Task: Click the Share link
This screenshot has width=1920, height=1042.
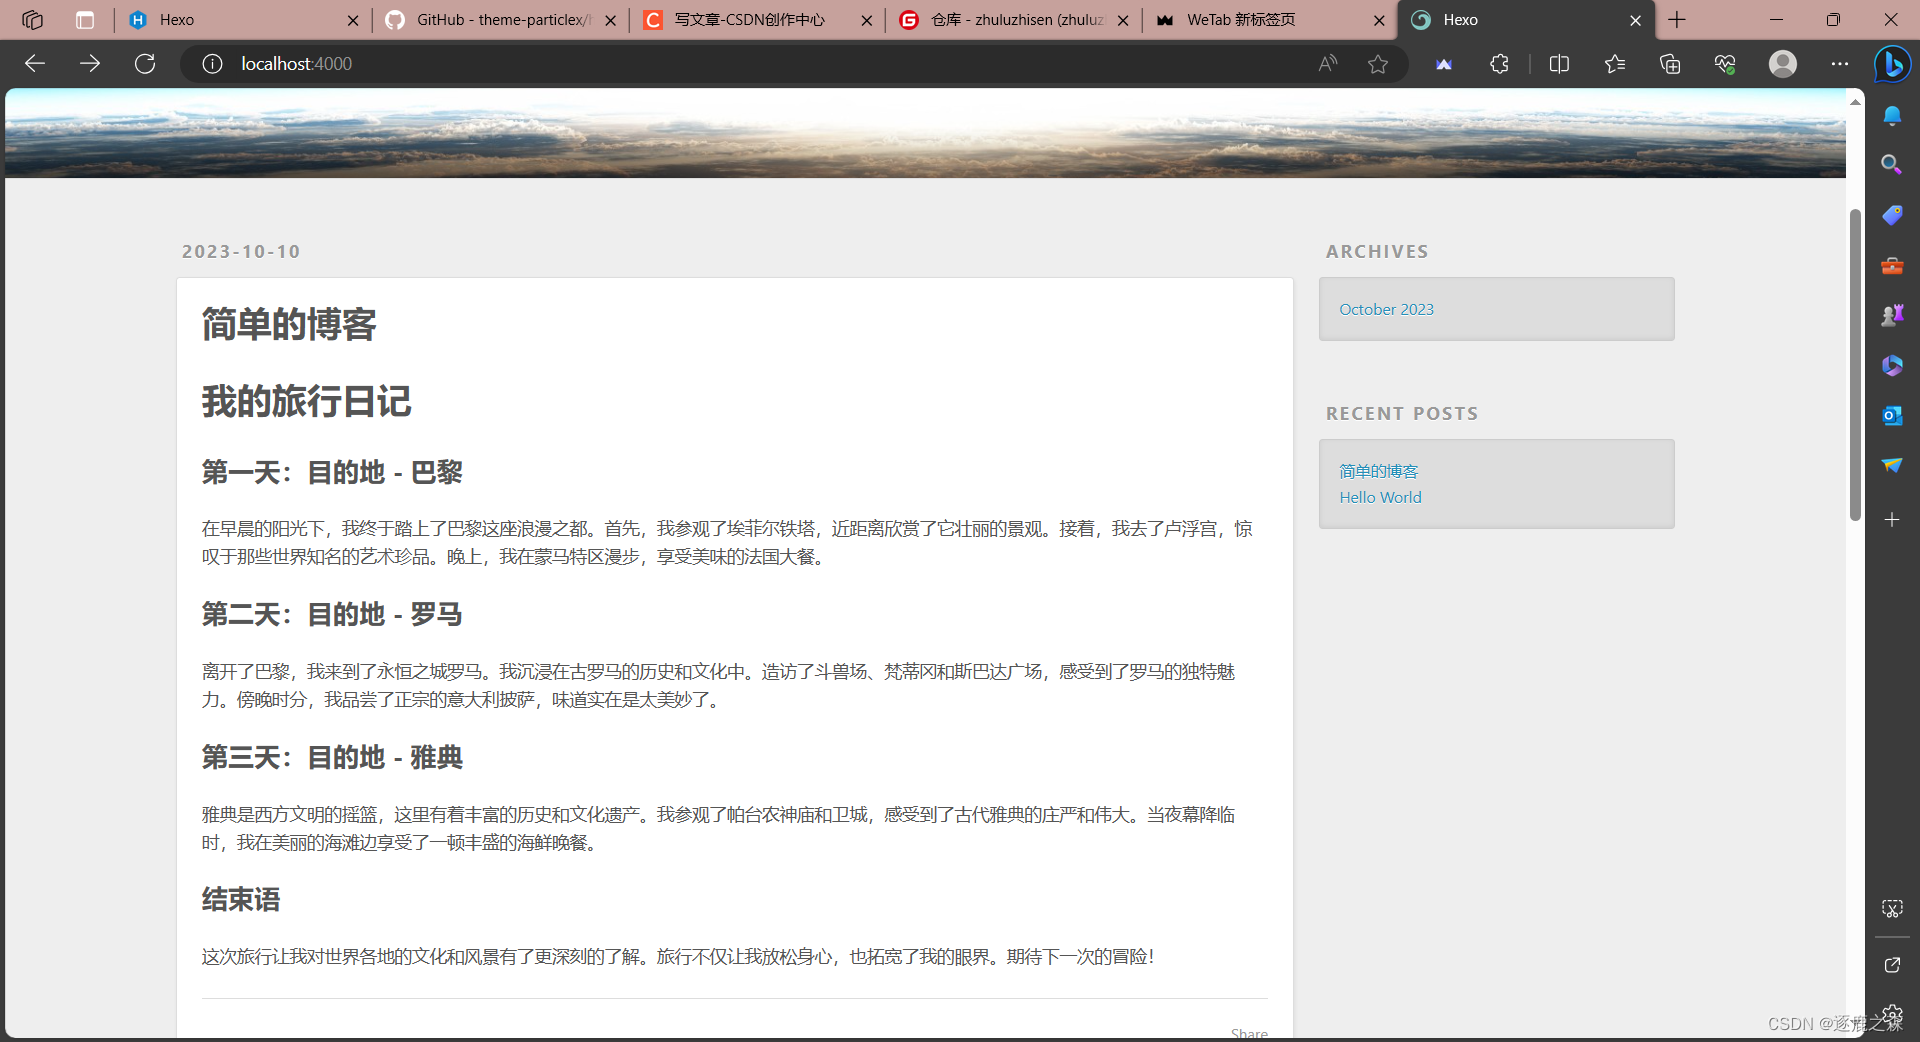Action: coord(1249,1033)
